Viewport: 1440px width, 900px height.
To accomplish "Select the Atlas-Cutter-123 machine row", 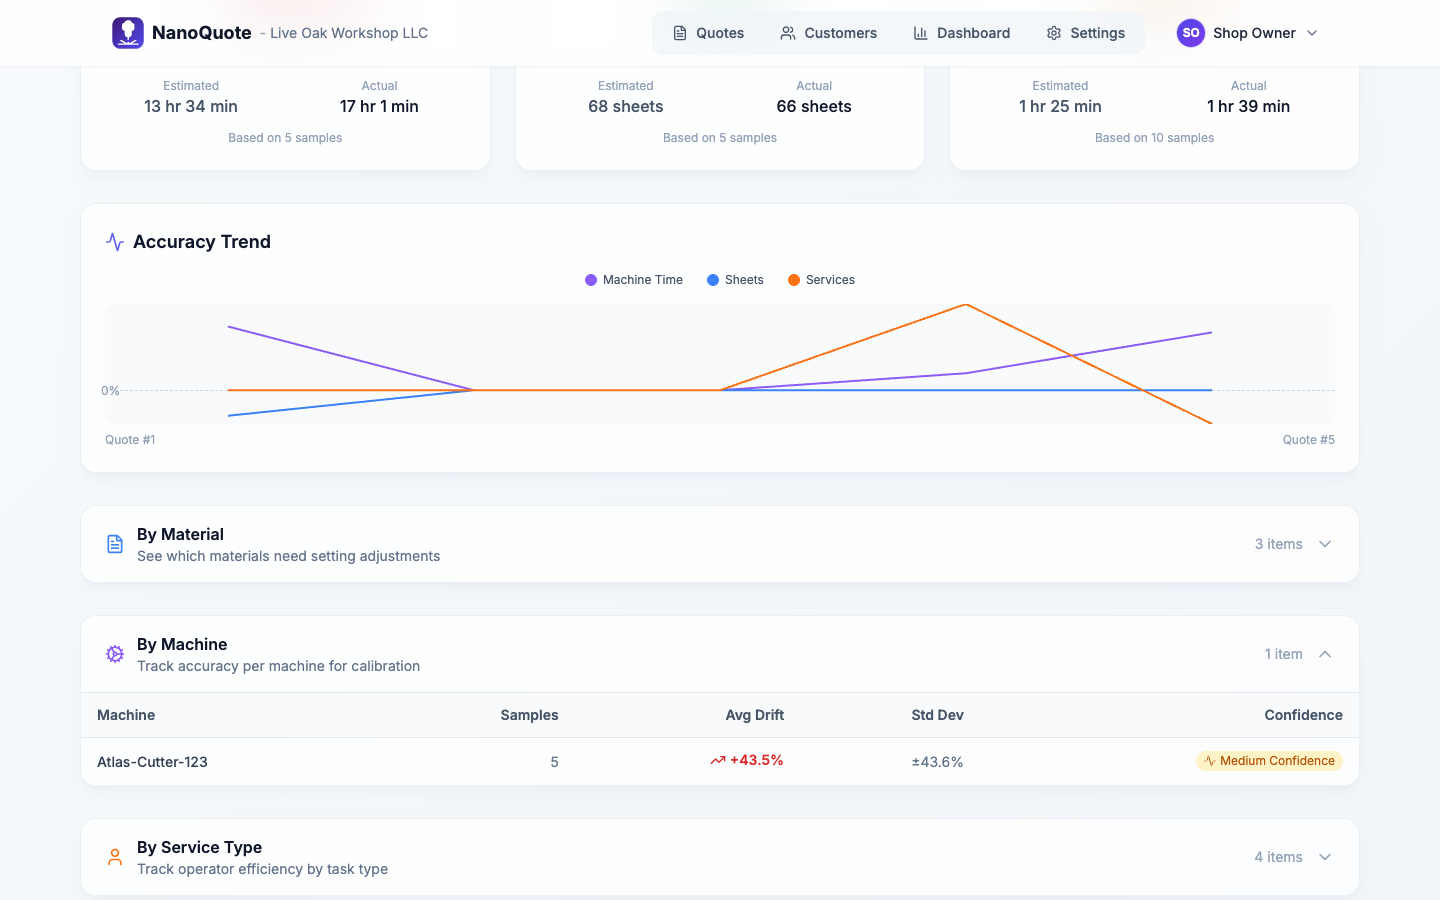I will coord(152,762).
